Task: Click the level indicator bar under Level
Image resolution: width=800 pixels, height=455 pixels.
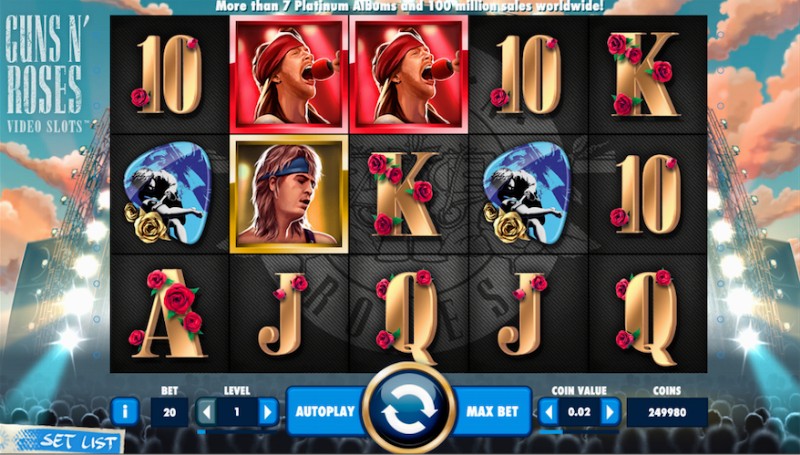Action: (237, 432)
